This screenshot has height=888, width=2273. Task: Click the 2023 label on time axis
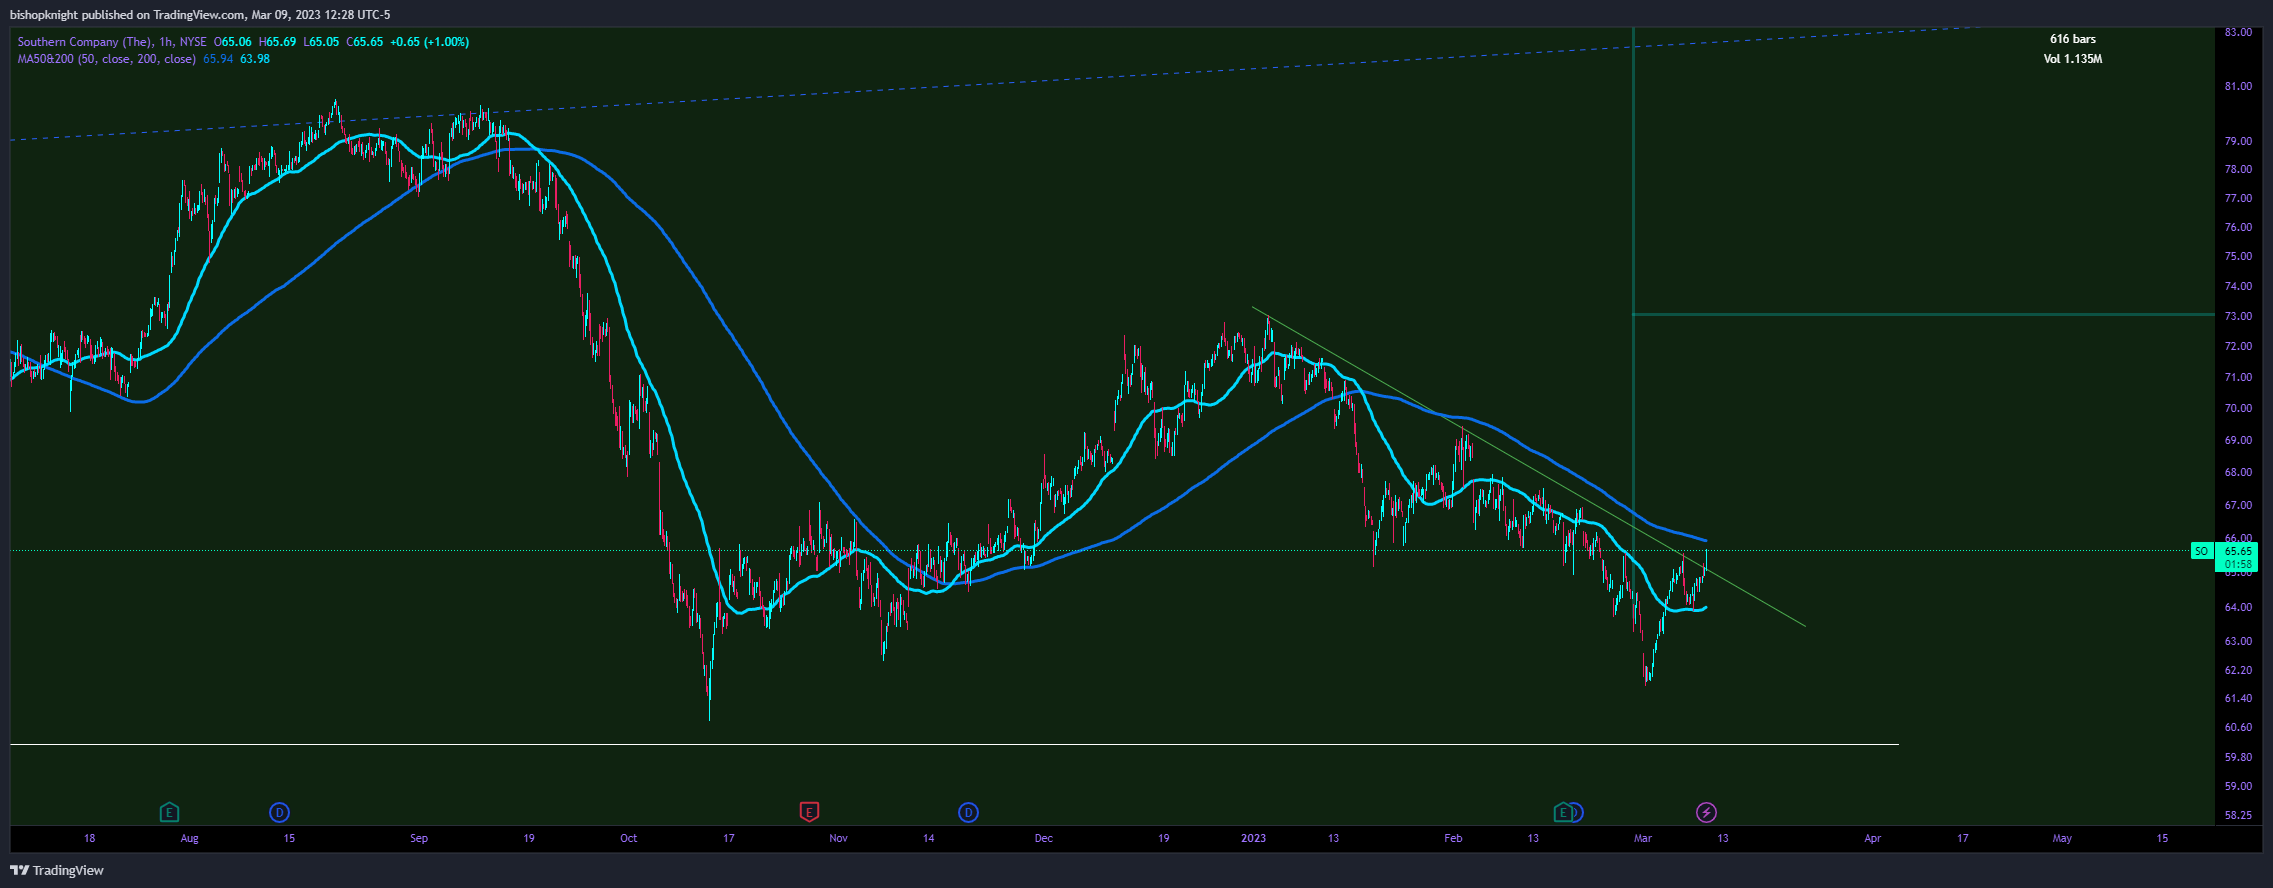1253,838
